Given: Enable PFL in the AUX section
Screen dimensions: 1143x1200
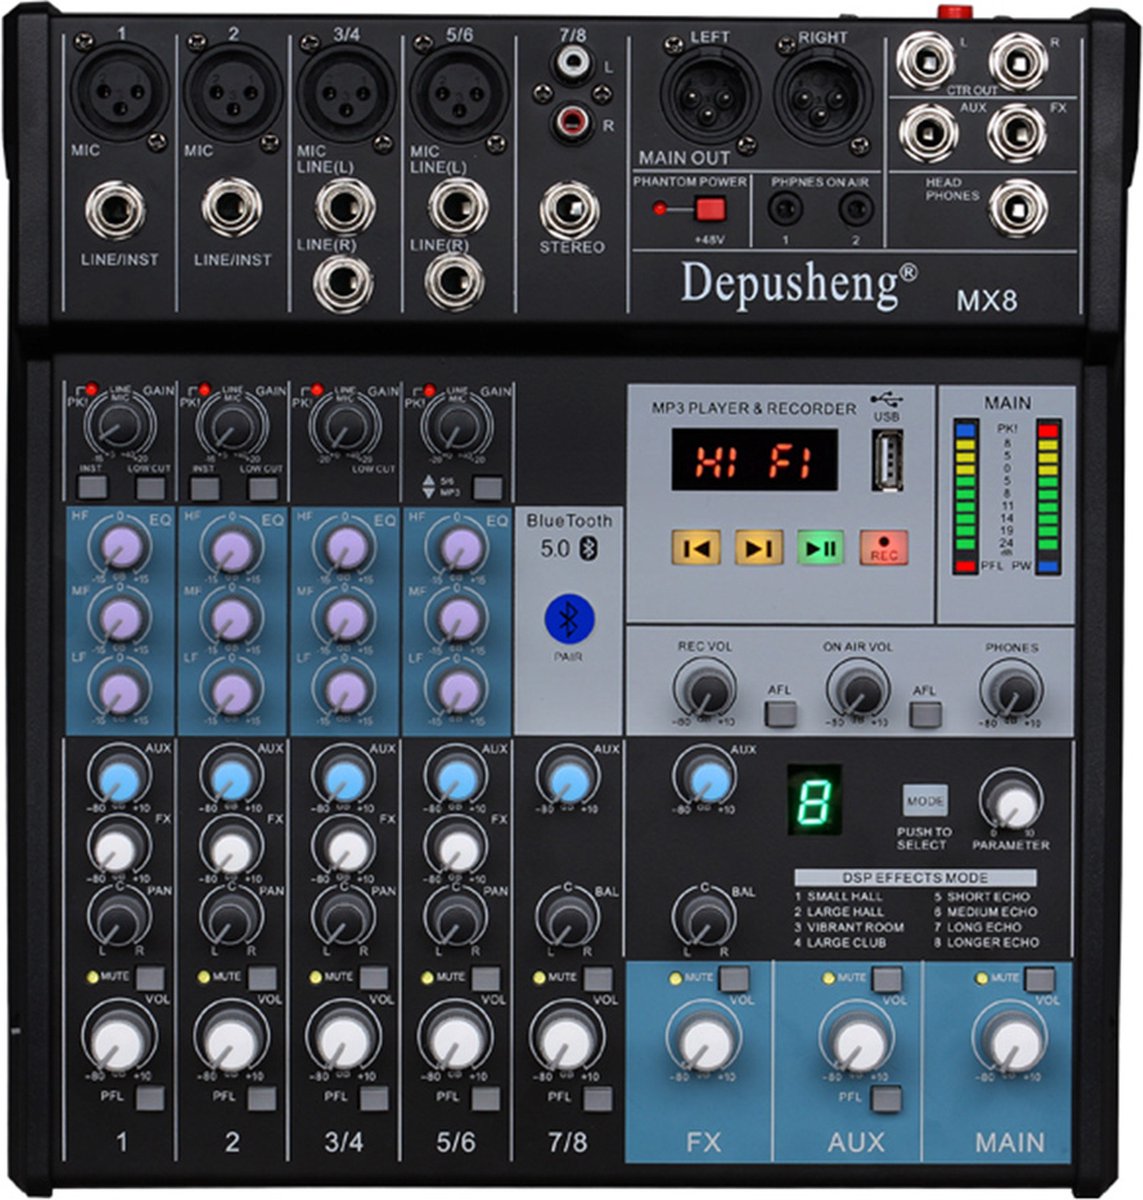Looking at the screenshot, I should (x=886, y=1098).
